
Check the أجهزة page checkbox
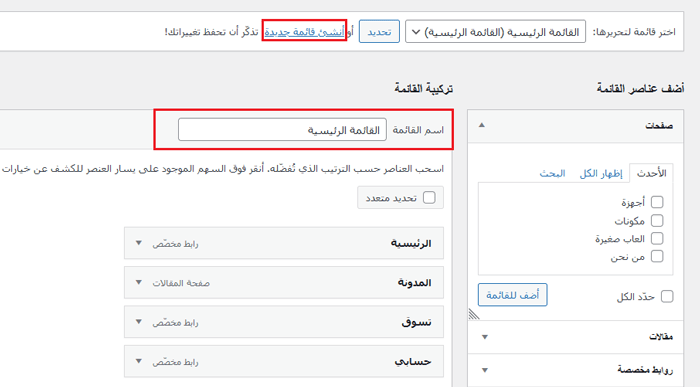point(657,202)
